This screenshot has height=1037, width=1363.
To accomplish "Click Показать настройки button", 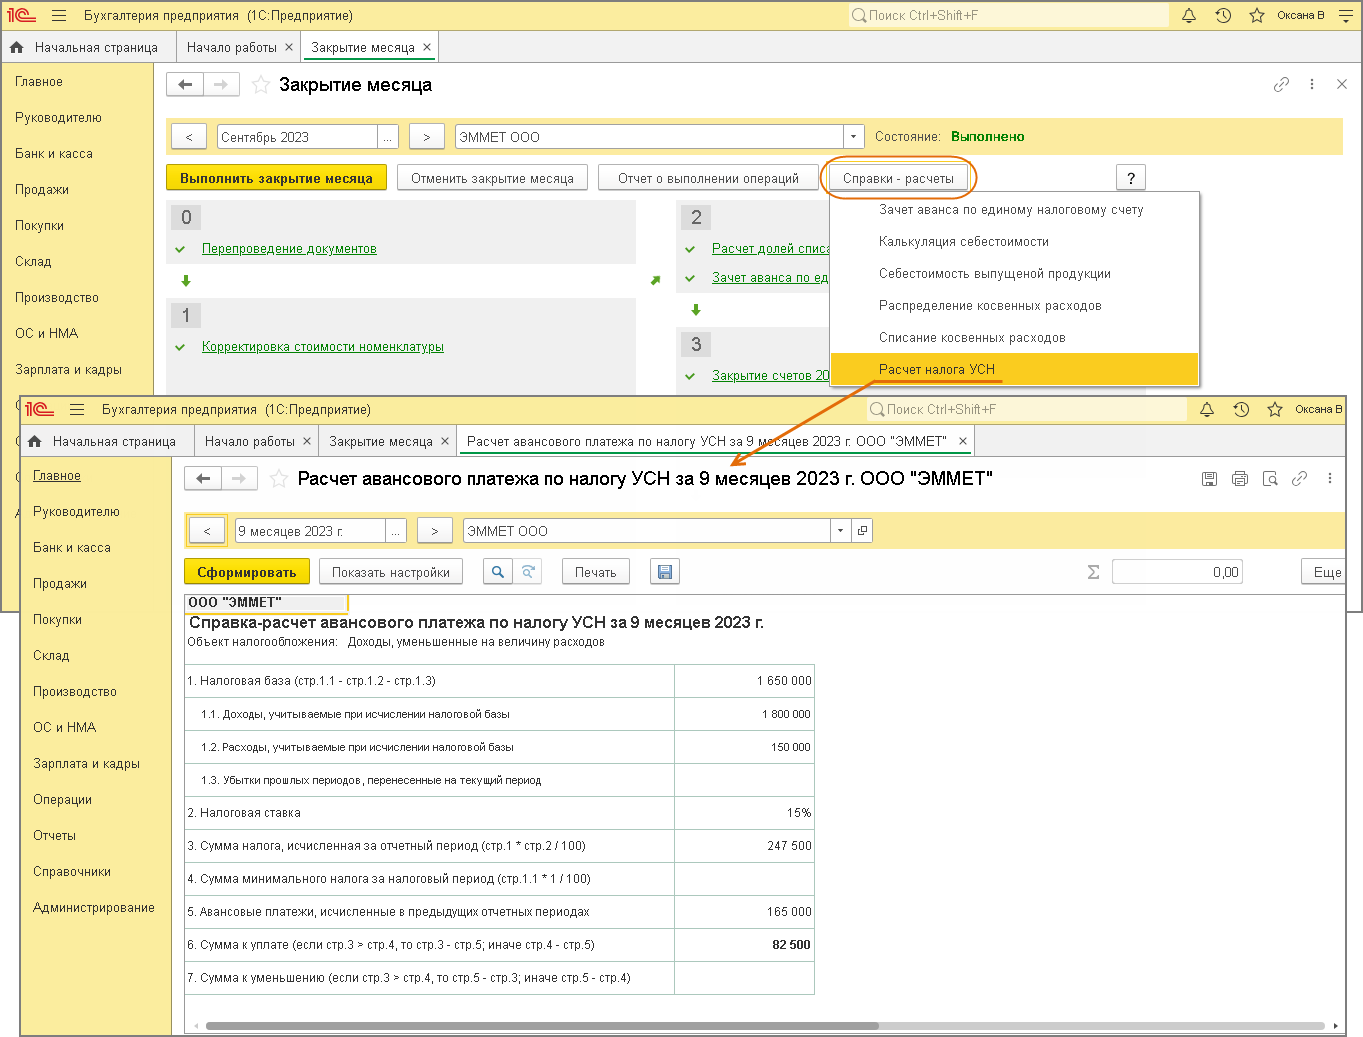I will click(x=391, y=572).
